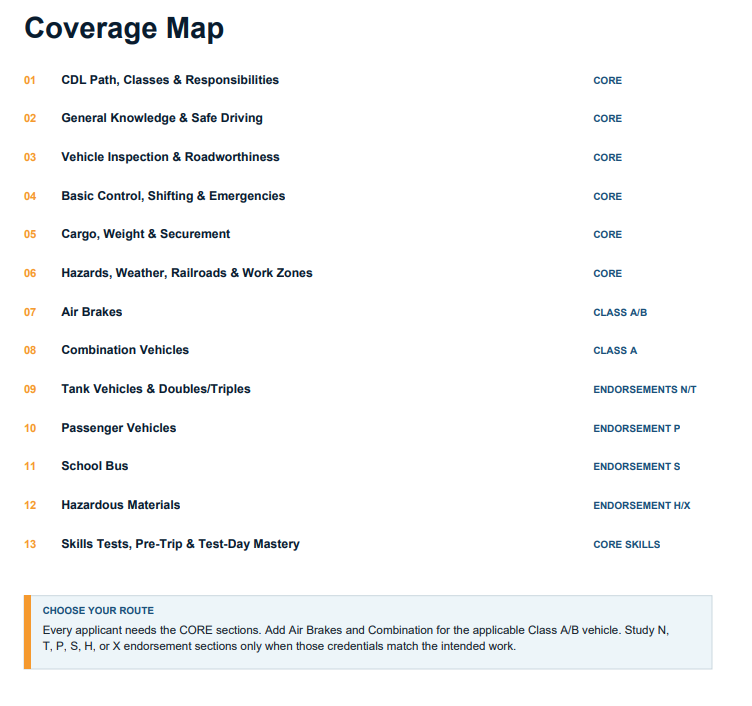Click the CLASS A tag for Combination Vehicles
The image size is (752, 706).
(615, 351)
